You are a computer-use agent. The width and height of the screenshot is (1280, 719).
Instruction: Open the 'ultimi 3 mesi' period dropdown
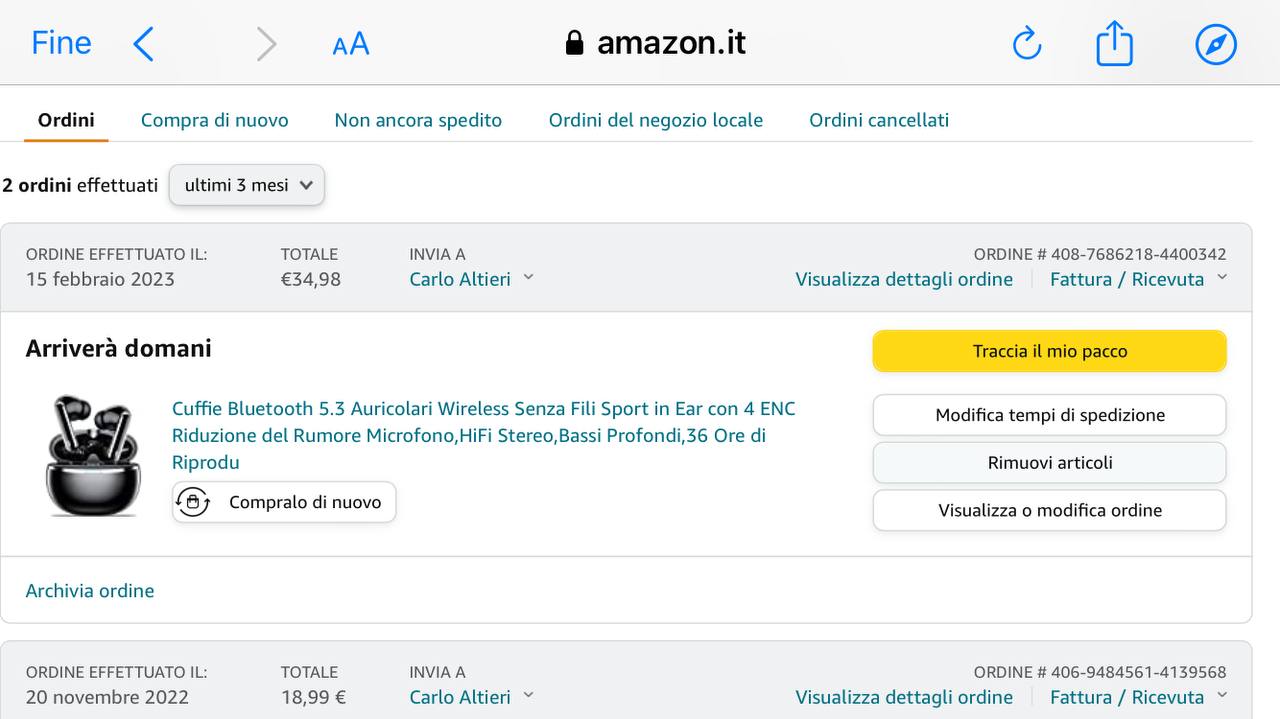[x=247, y=185]
